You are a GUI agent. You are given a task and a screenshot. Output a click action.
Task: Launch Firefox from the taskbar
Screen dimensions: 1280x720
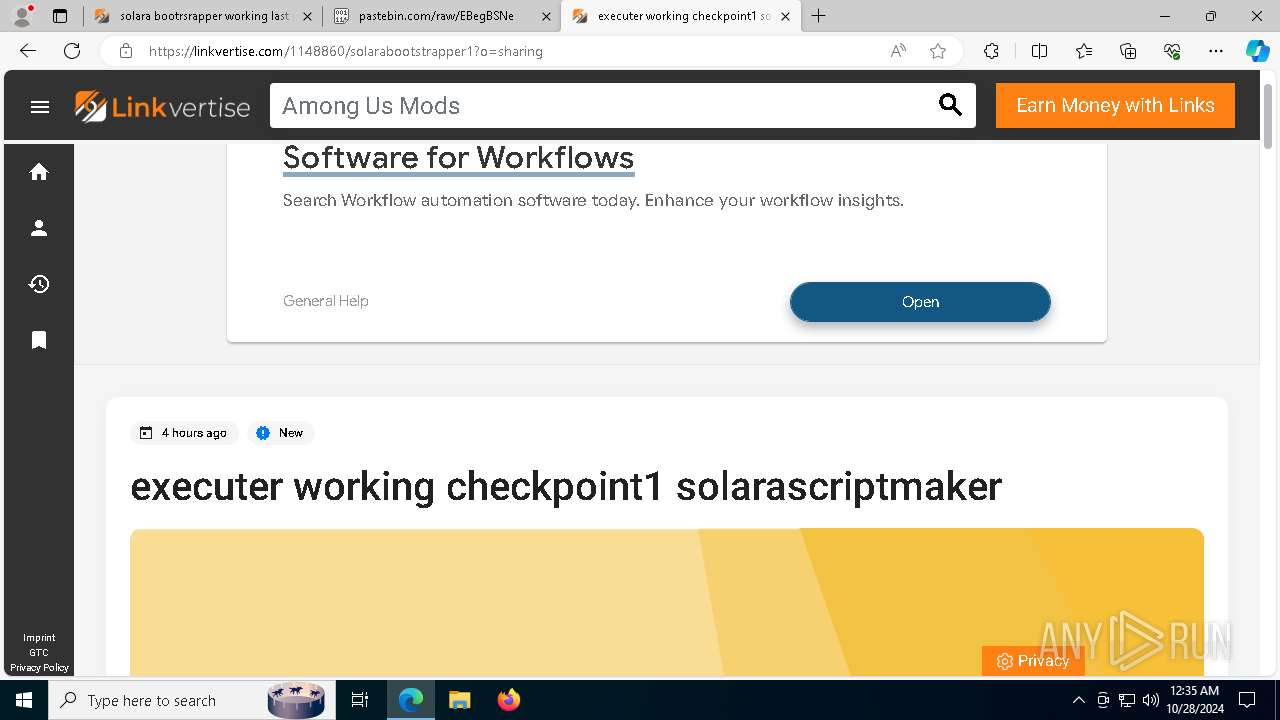pos(509,700)
